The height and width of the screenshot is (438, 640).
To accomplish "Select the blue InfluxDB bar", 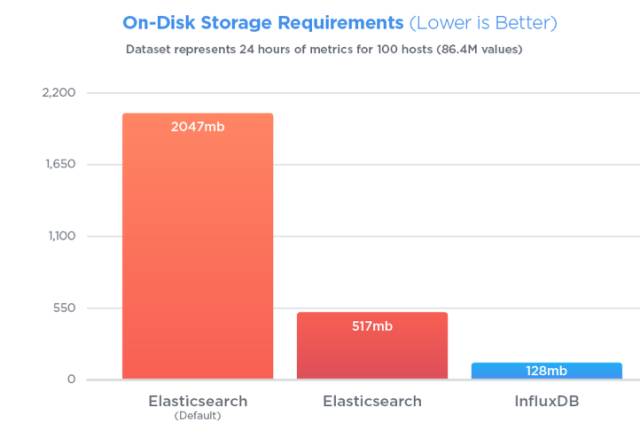I will click(x=547, y=371).
